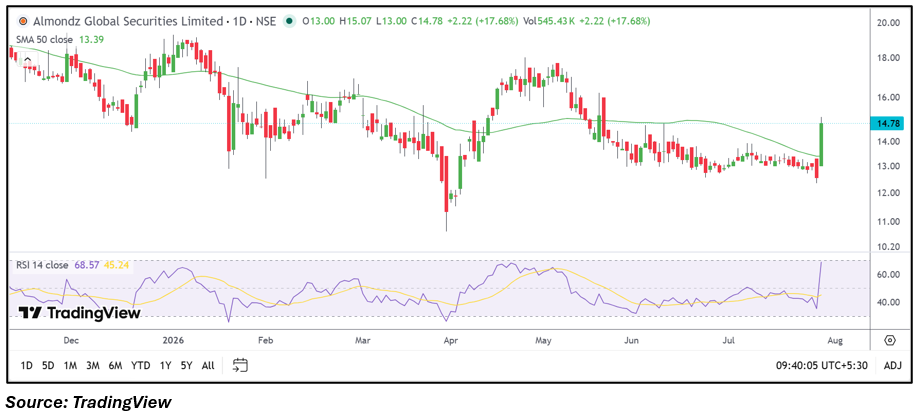Viewport: 919px width, 417px height.
Task: Click the Feb label on time axis
Action: tap(266, 340)
